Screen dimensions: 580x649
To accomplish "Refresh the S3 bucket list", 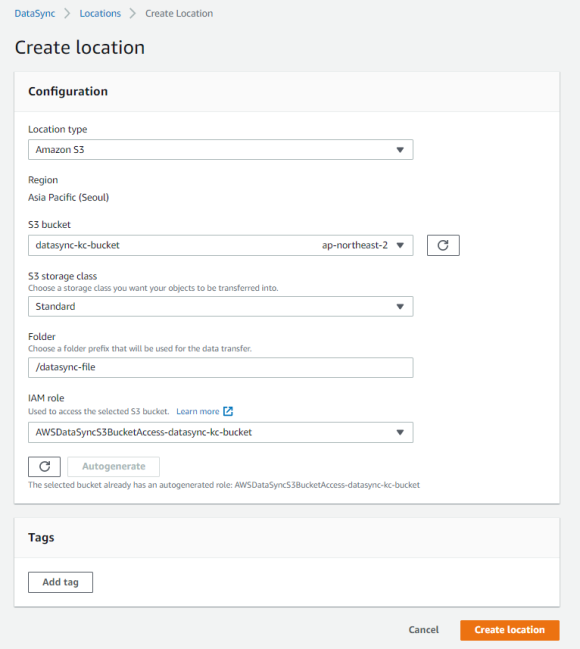I will pos(443,245).
